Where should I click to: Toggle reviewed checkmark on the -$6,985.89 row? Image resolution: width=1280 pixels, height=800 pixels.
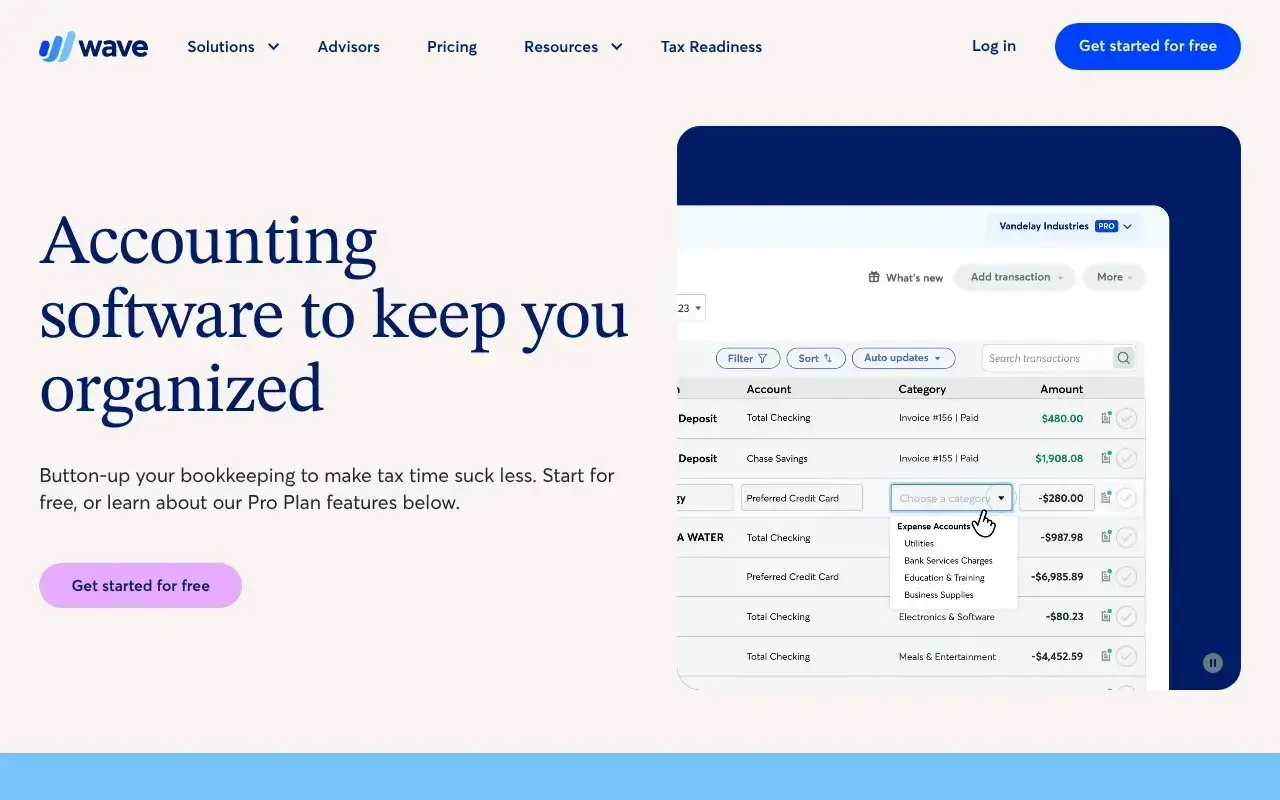[1127, 577]
